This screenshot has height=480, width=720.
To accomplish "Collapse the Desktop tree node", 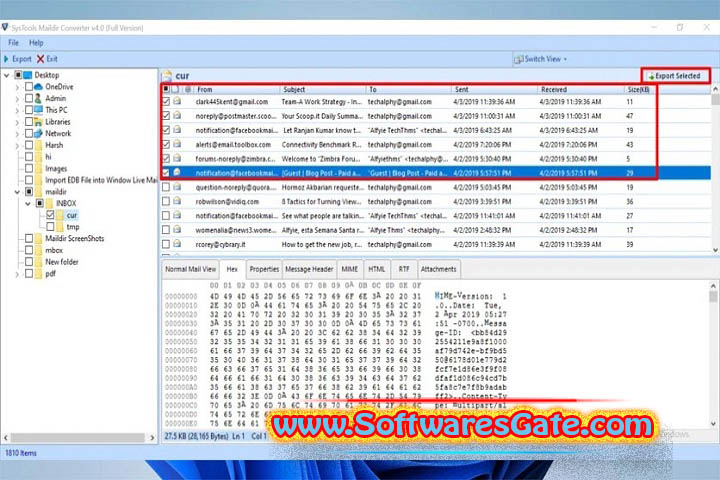I will coord(6,75).
